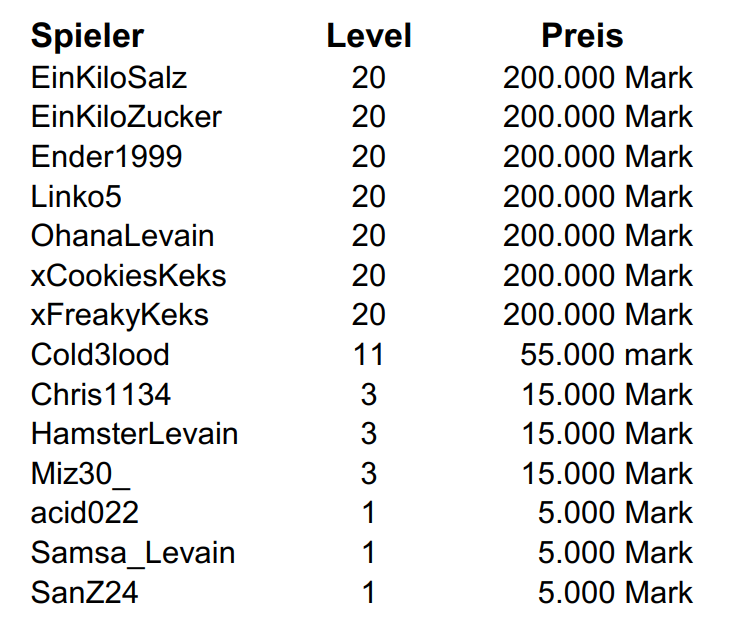This screenshot has height=640, width=730.
Task: Click the SanZ24 player name
Action: (84, 593)
